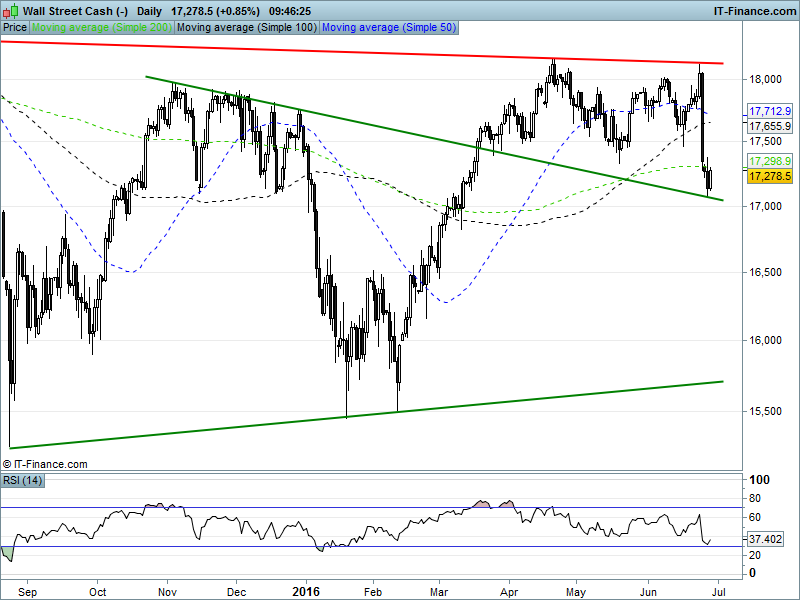Viewport: 800px width, 600px height.
Task: Click the Mar date axis label
Action: [x=439, y=592]
